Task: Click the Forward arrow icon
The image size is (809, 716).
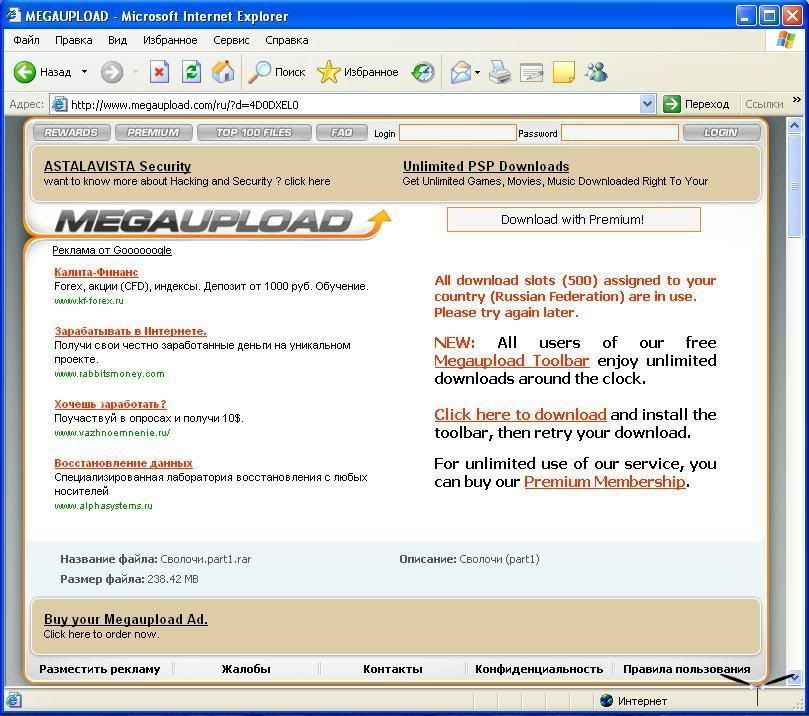Action: click(x=111, y=72)
